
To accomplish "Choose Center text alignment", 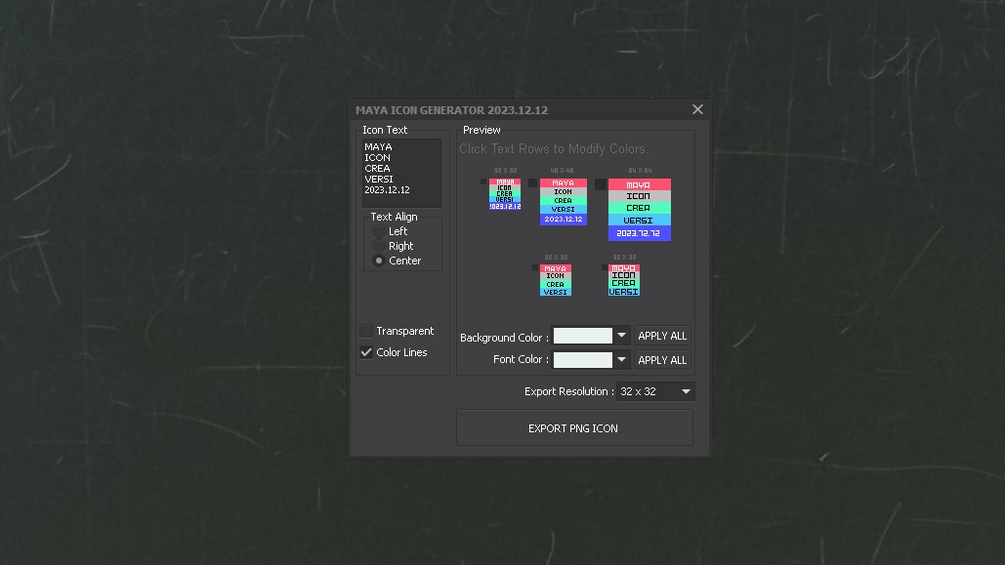I will [x=379, y=261].
